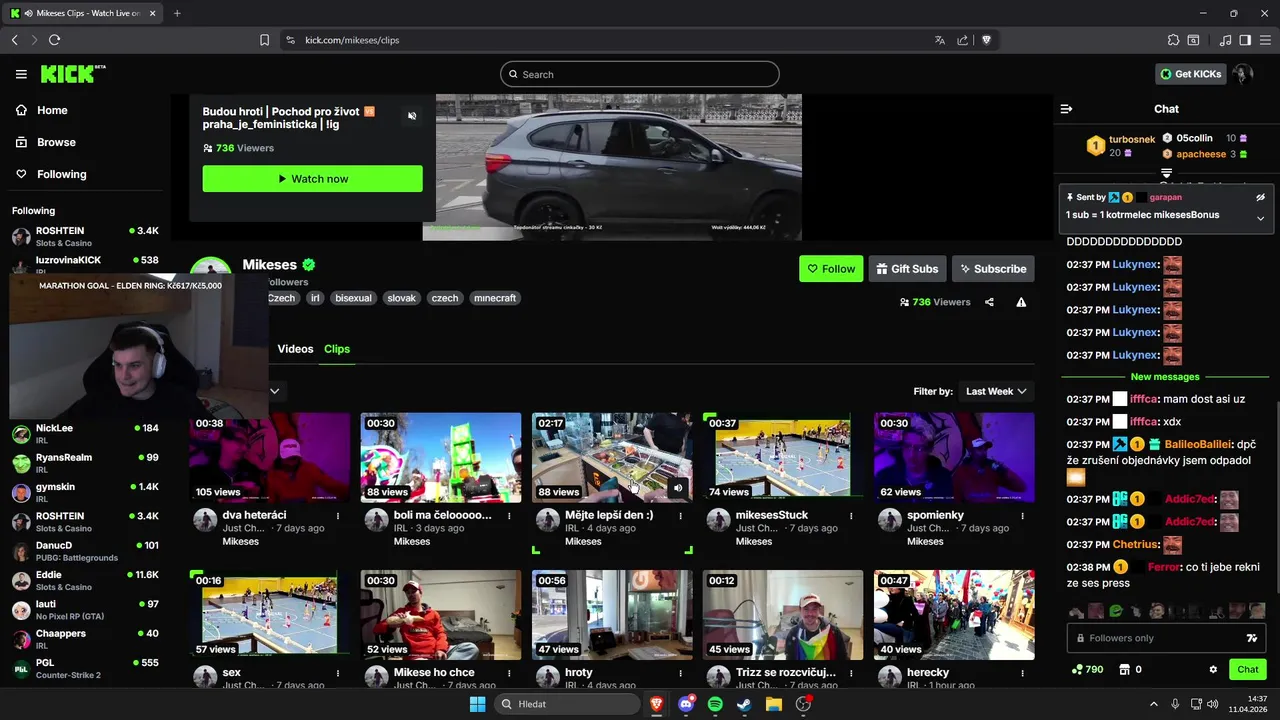
Task: Open the Kick hamburger sidebar menu
Action: tap(21, 74)
